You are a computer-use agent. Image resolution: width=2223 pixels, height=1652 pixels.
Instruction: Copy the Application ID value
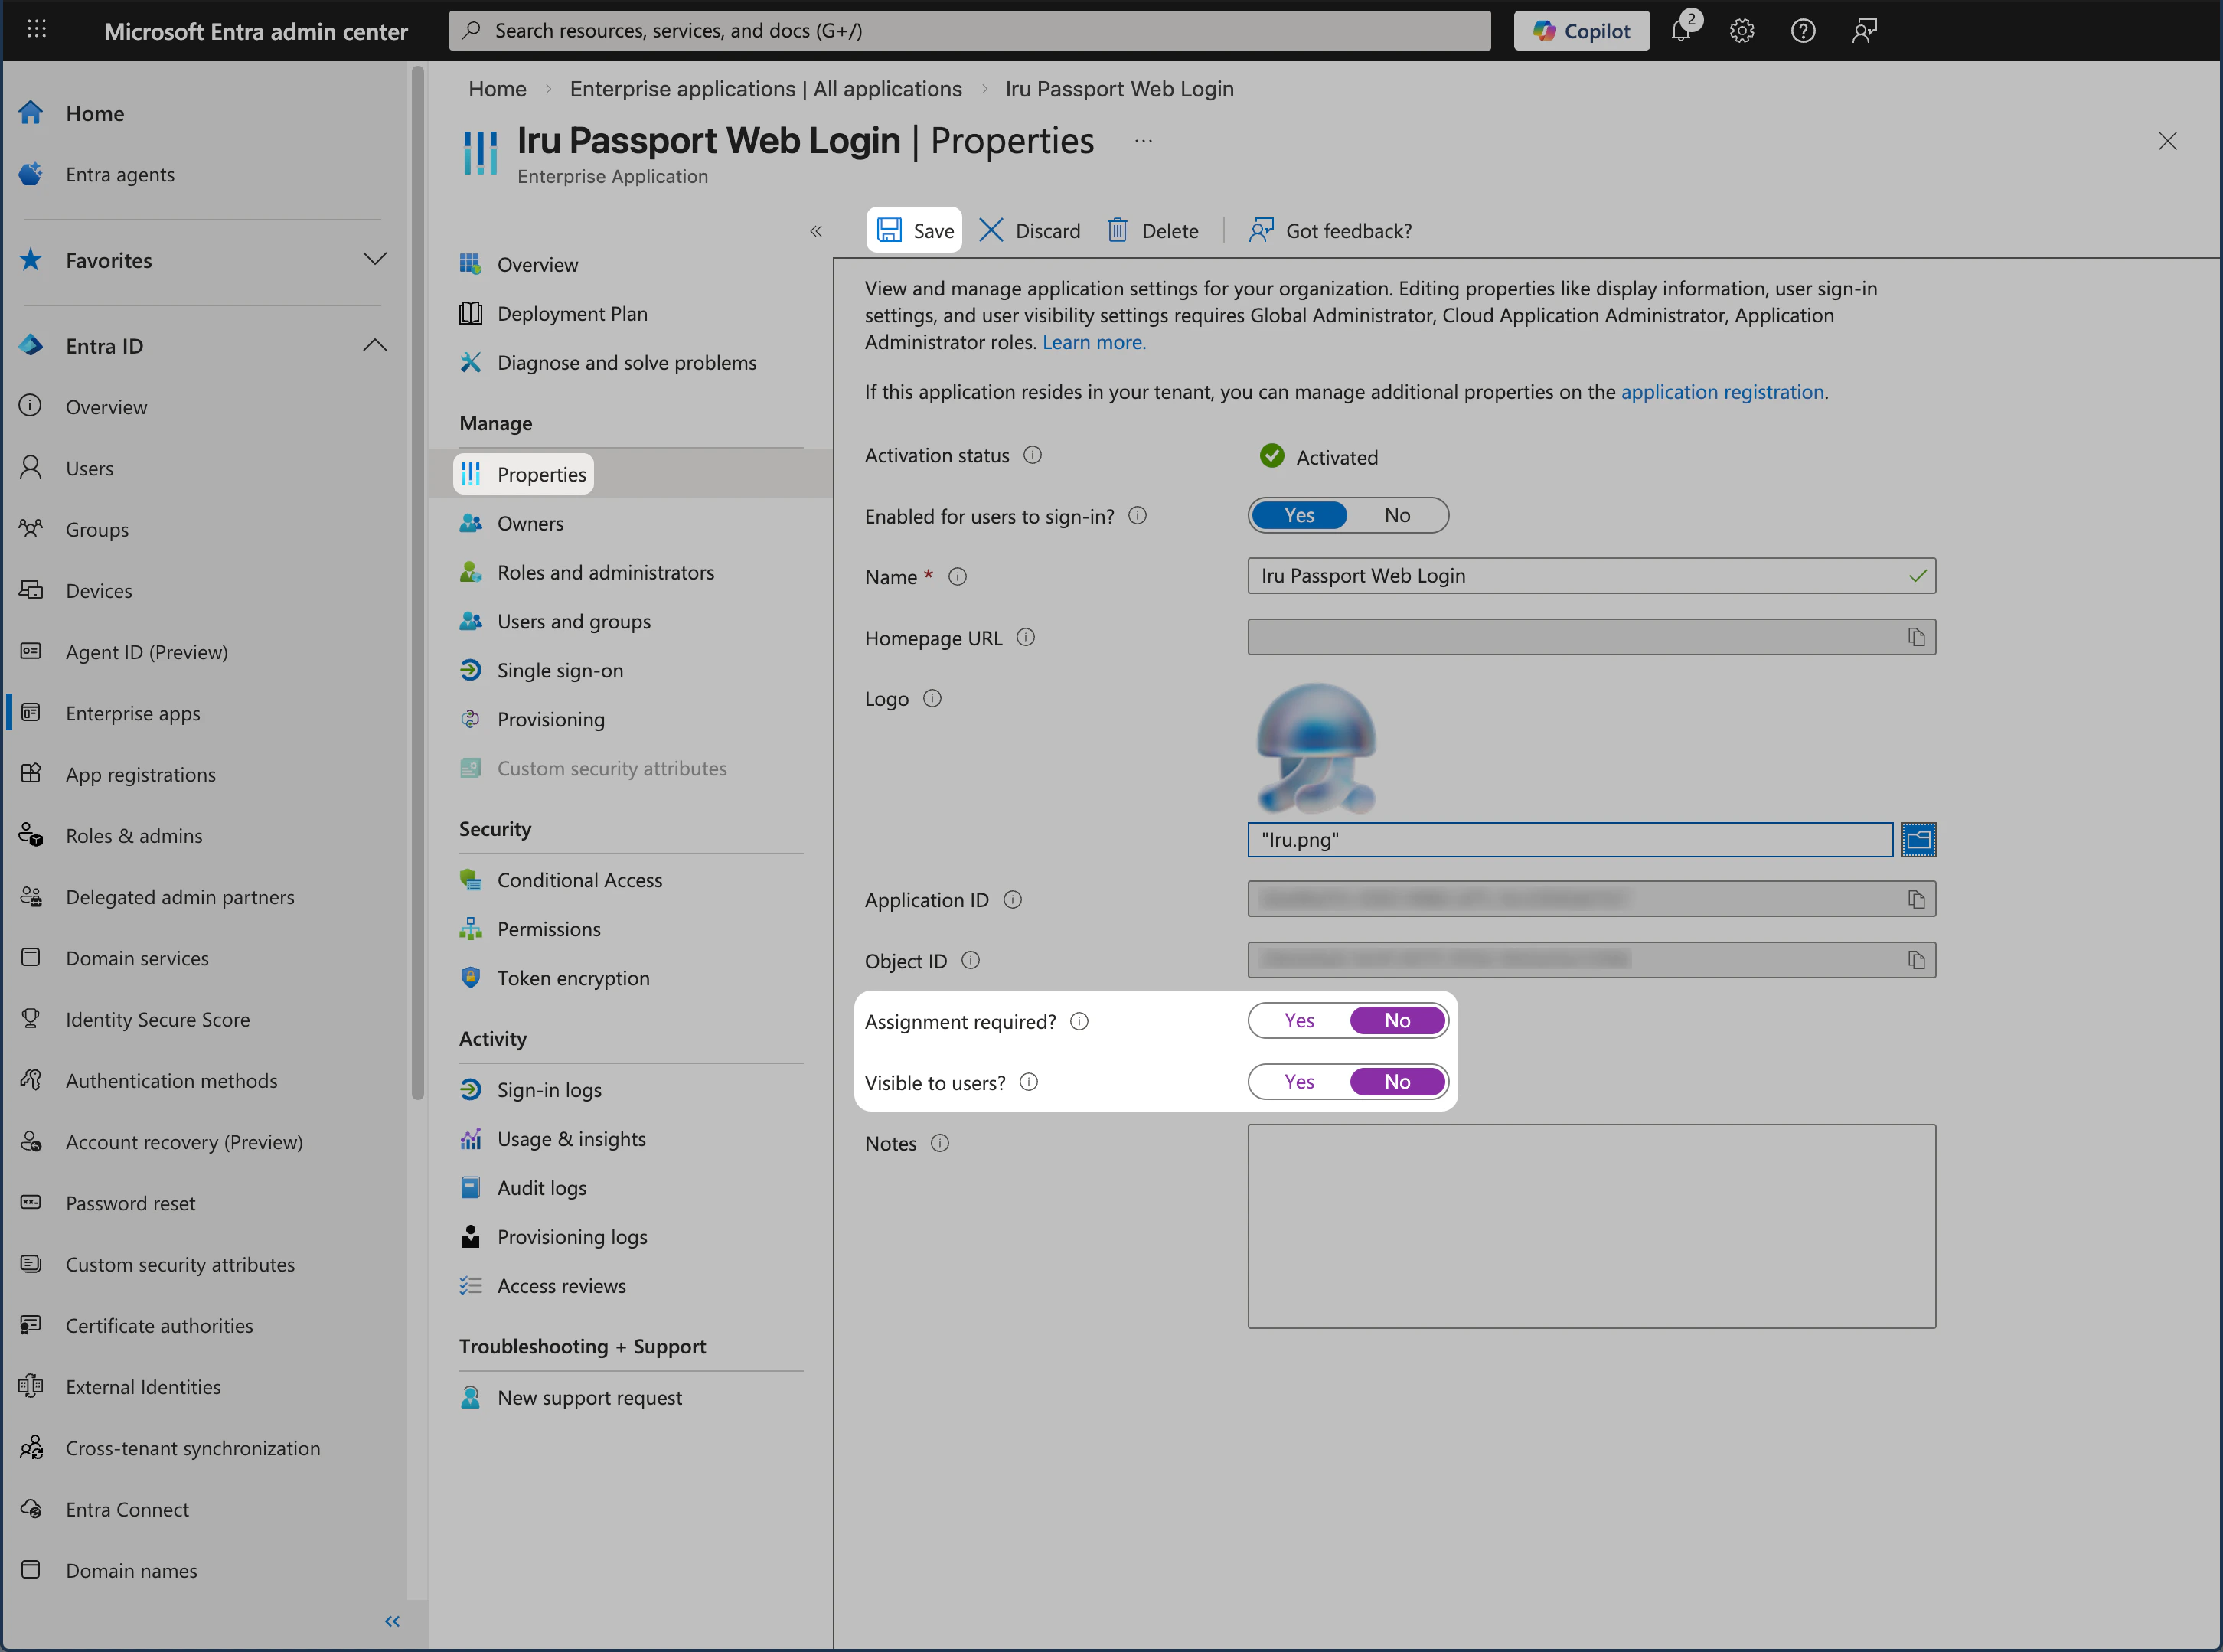pyautogui.click(x=1917, y=898)
